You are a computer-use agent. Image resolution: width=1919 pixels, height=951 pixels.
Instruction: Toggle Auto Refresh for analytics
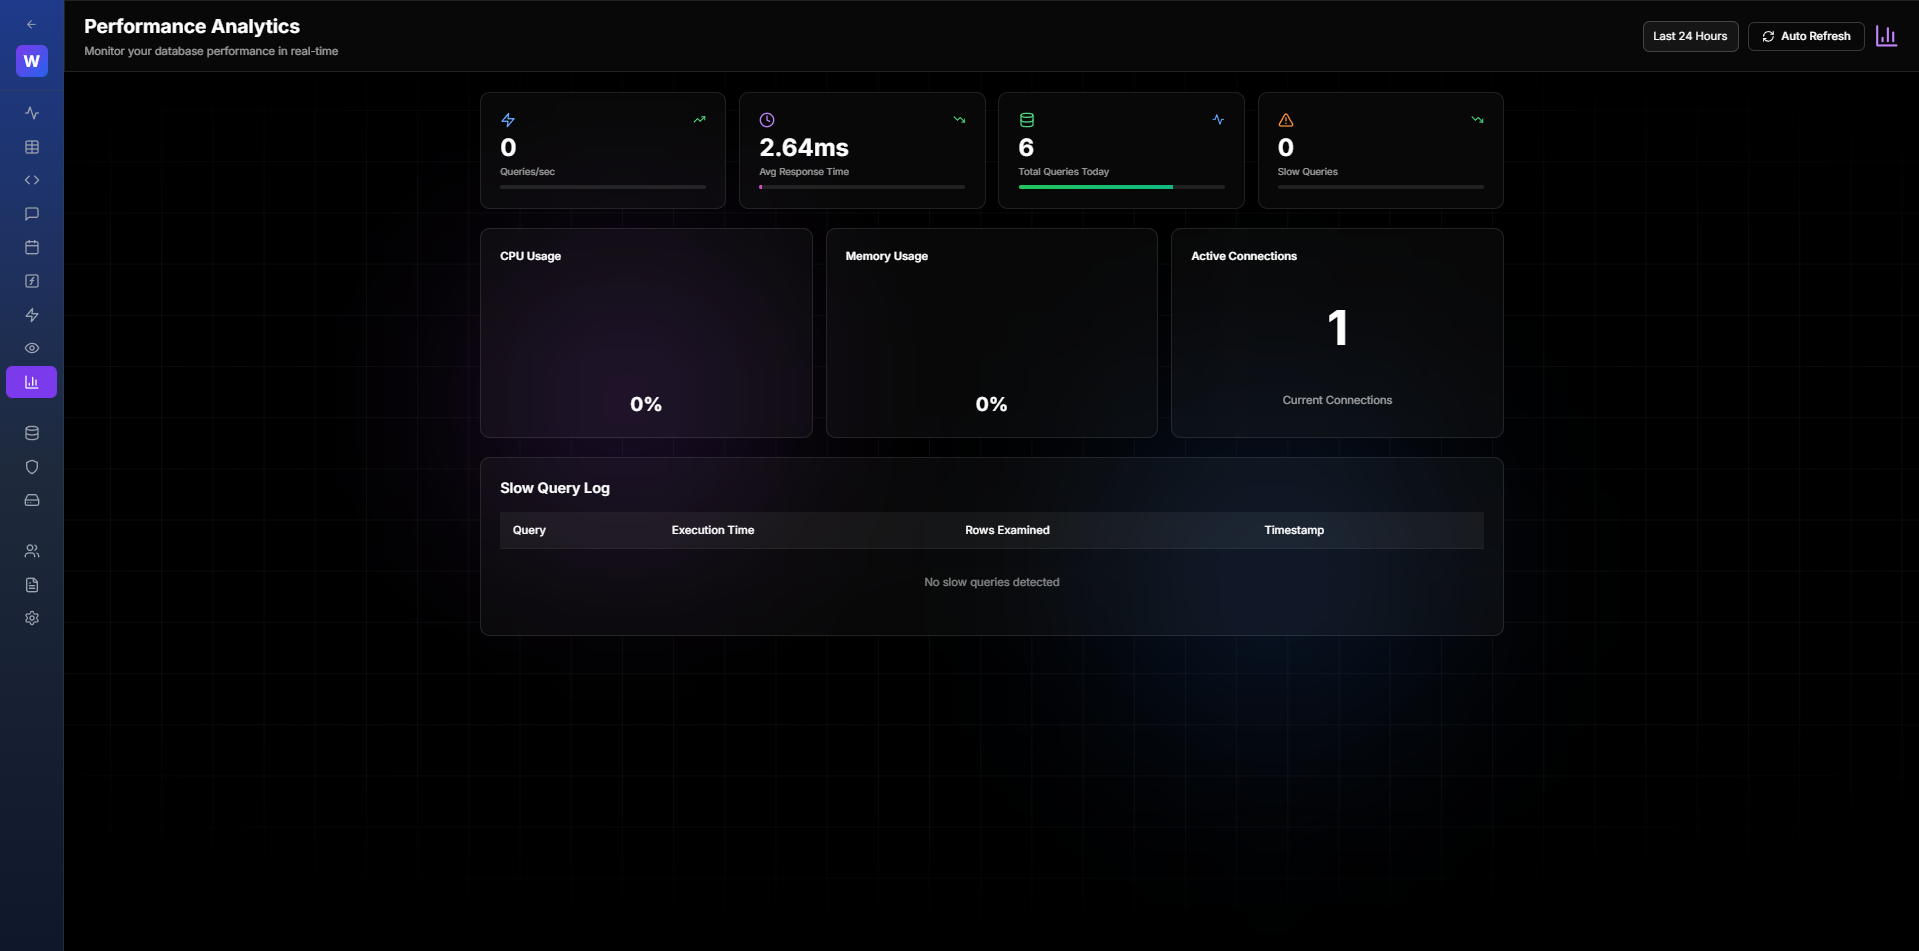coord(1805,36)
